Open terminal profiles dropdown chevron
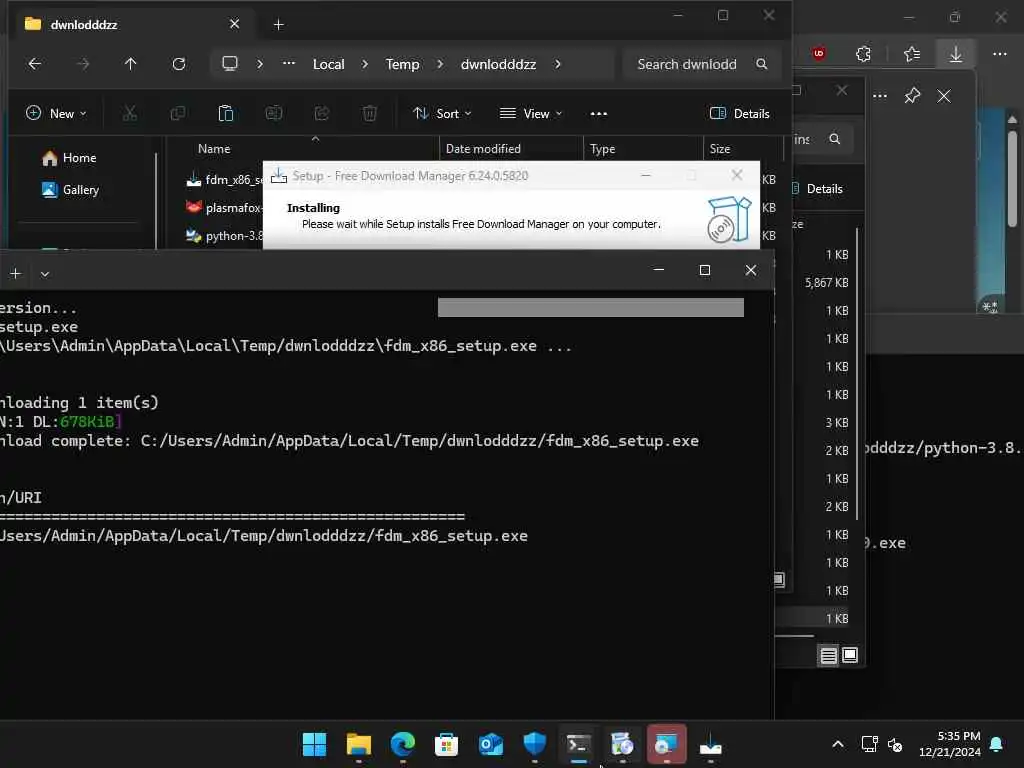The width and height of the screenshot is (1024, 768). pyautogui.click(x=45, y=274)
